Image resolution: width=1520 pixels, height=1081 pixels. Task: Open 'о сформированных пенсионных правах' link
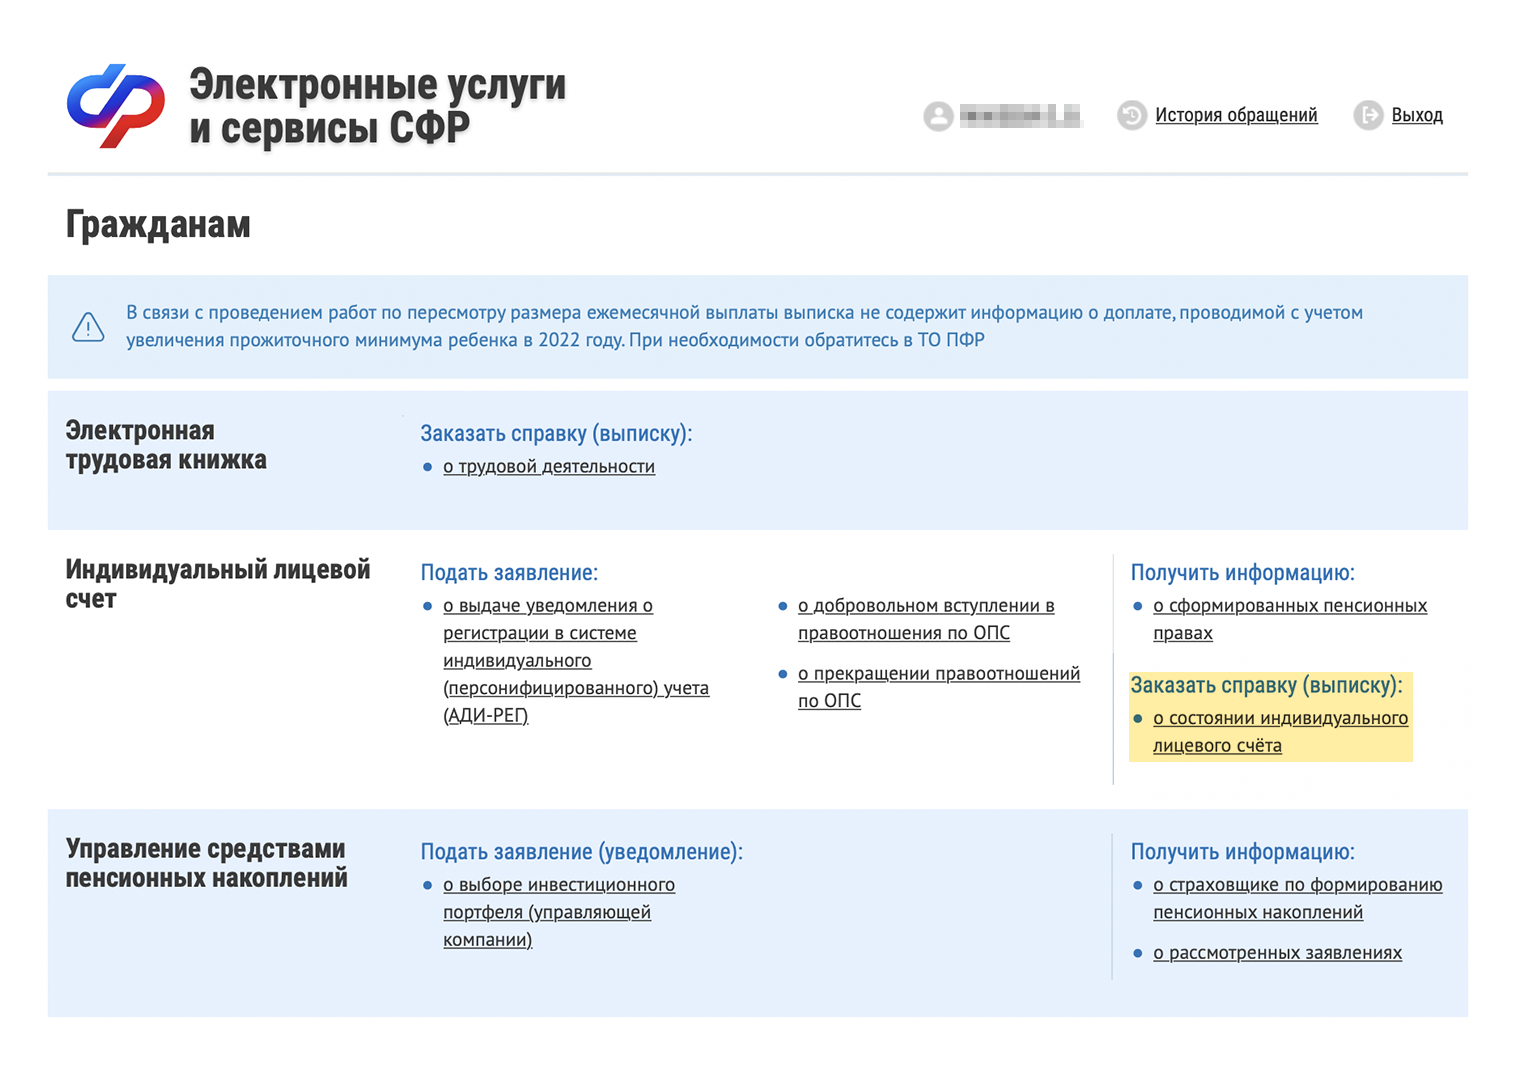pyautogui.click(x=1290, y=619)
